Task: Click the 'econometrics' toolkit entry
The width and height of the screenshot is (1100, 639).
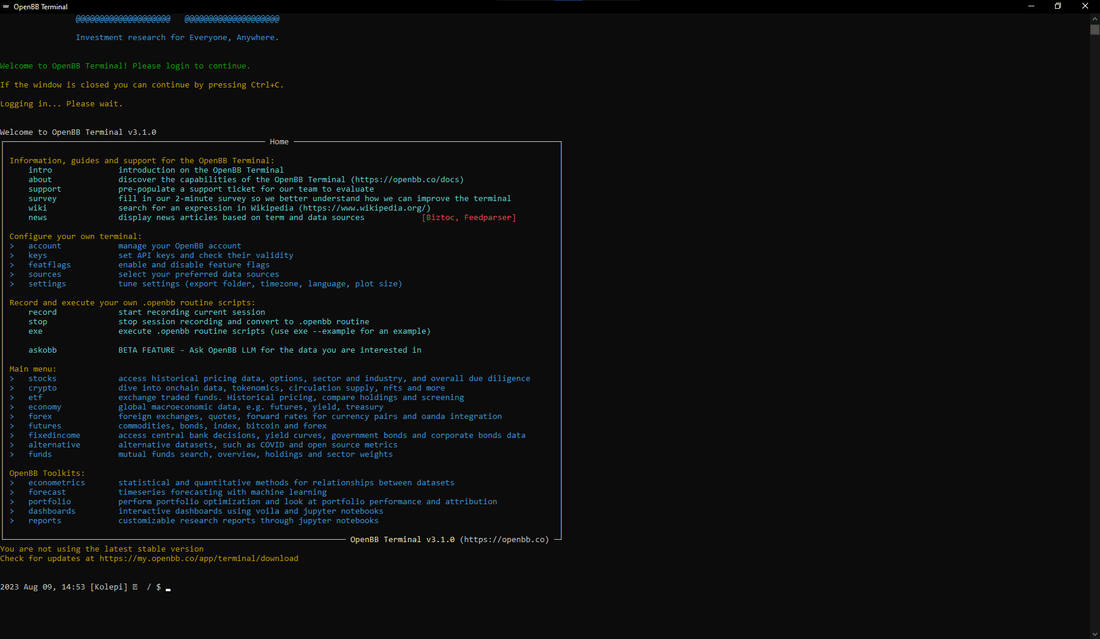Action: (57, 483)
